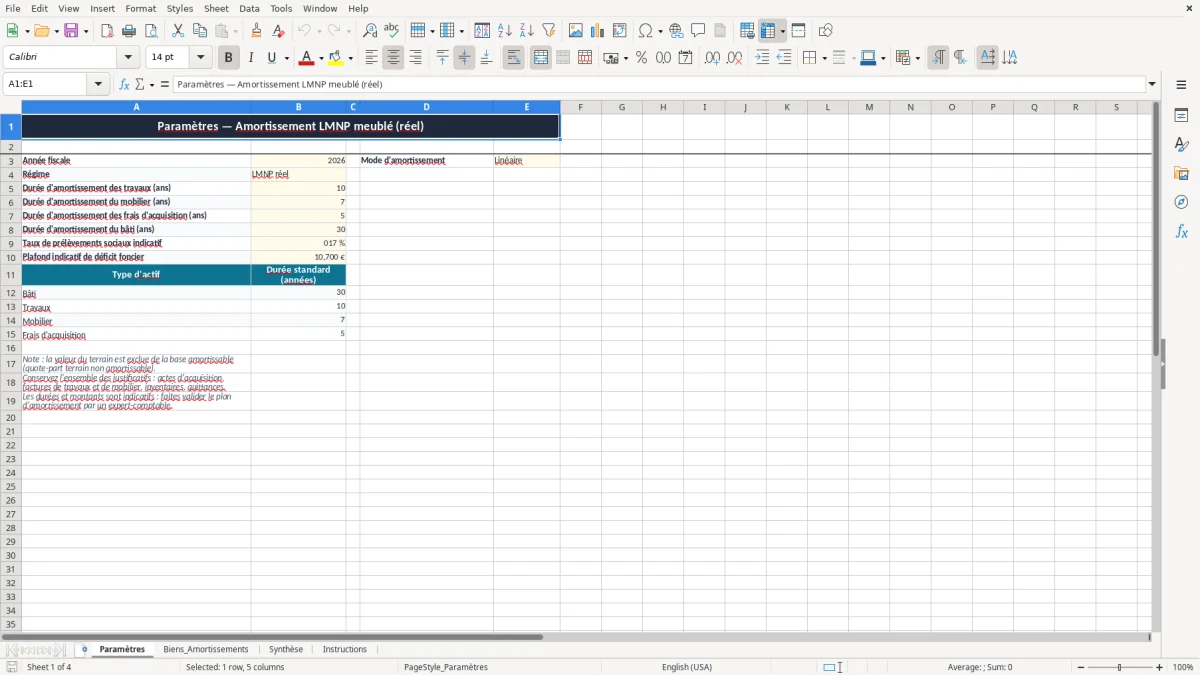The width and height of the screenshot is (1200, 675).
Task: Clear direct formatting
Action: point(278,31)
